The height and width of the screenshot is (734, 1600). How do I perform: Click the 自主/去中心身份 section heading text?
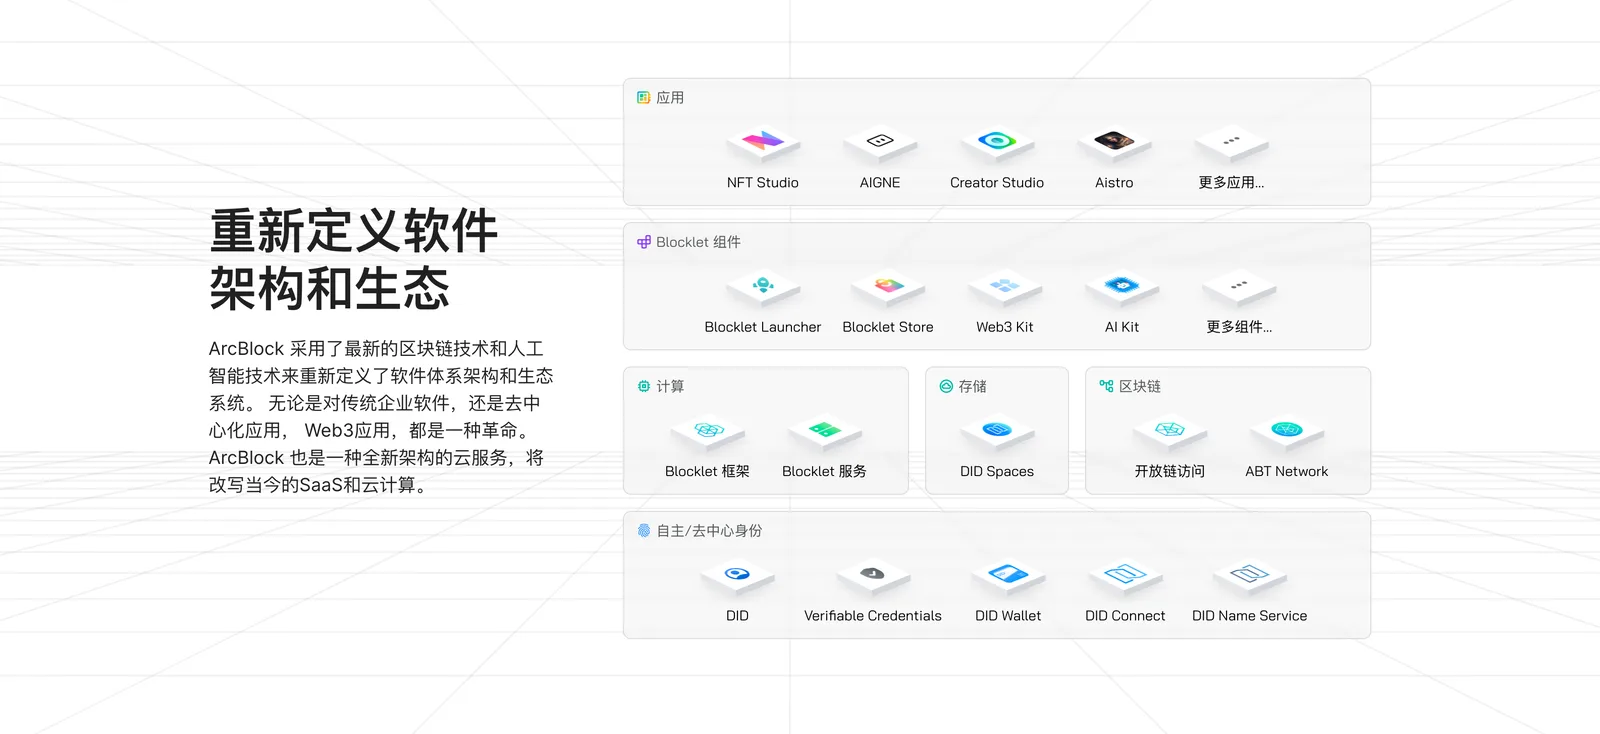coord(709,531)
